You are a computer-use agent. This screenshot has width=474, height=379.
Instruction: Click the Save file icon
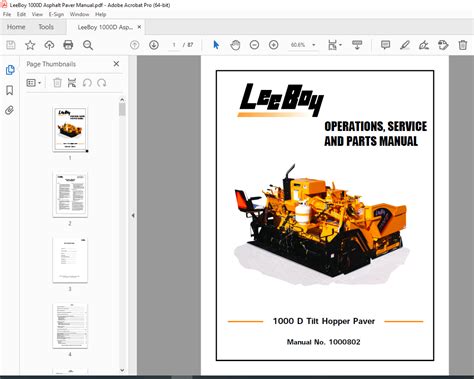(11, 45)
